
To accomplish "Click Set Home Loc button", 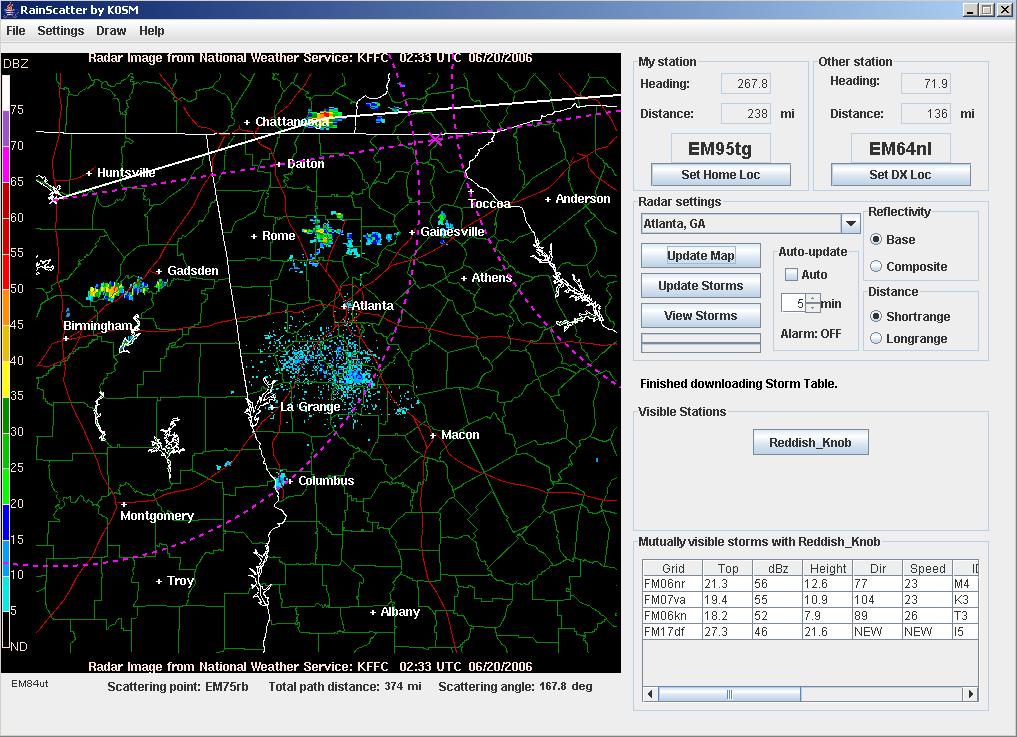I will click(720, 175).
